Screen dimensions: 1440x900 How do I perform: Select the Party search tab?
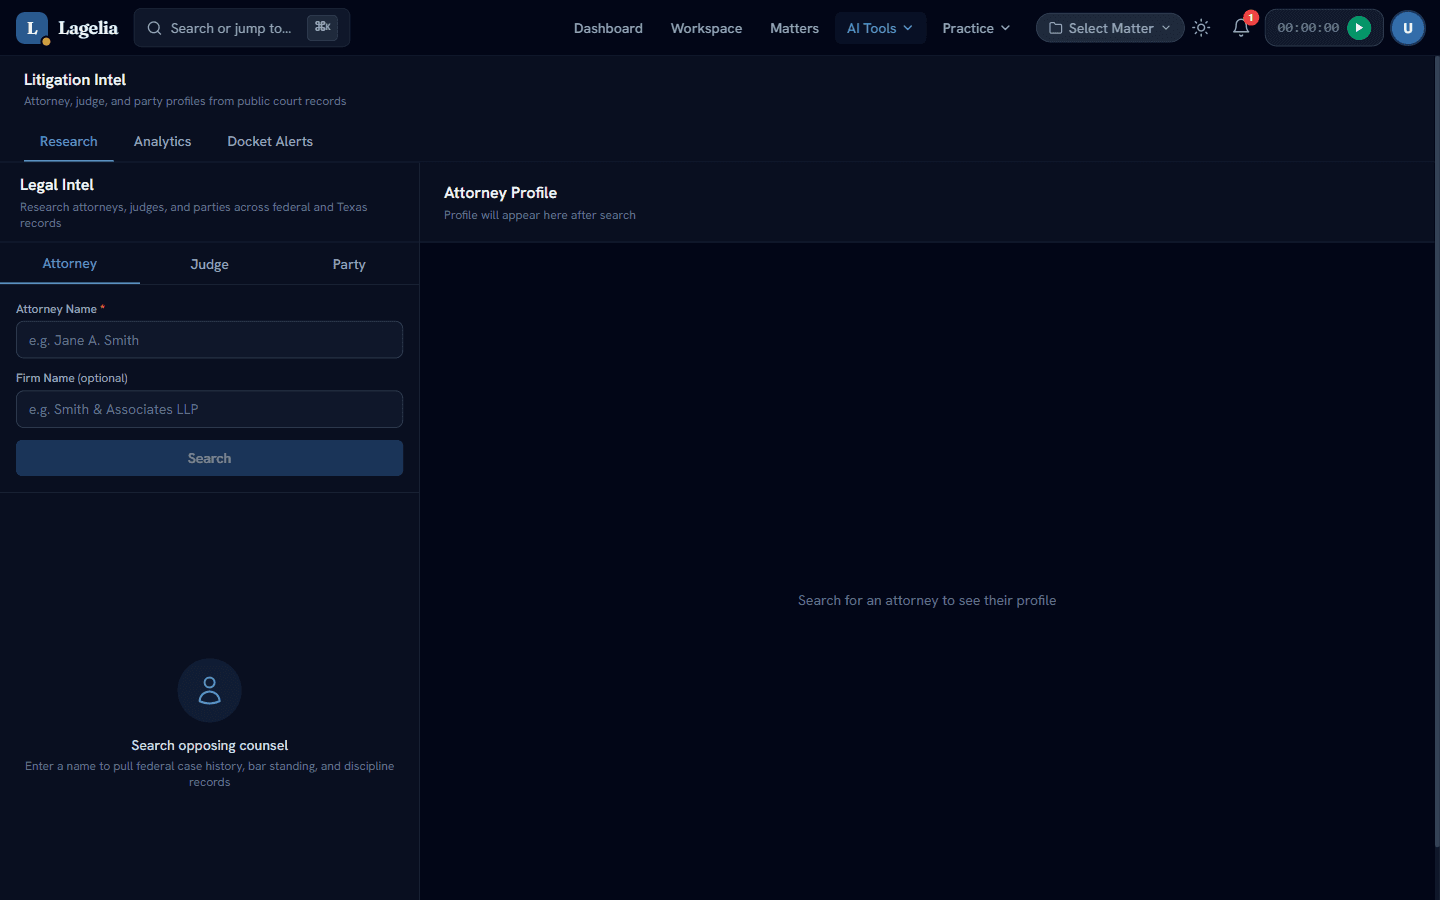point(349,264)
